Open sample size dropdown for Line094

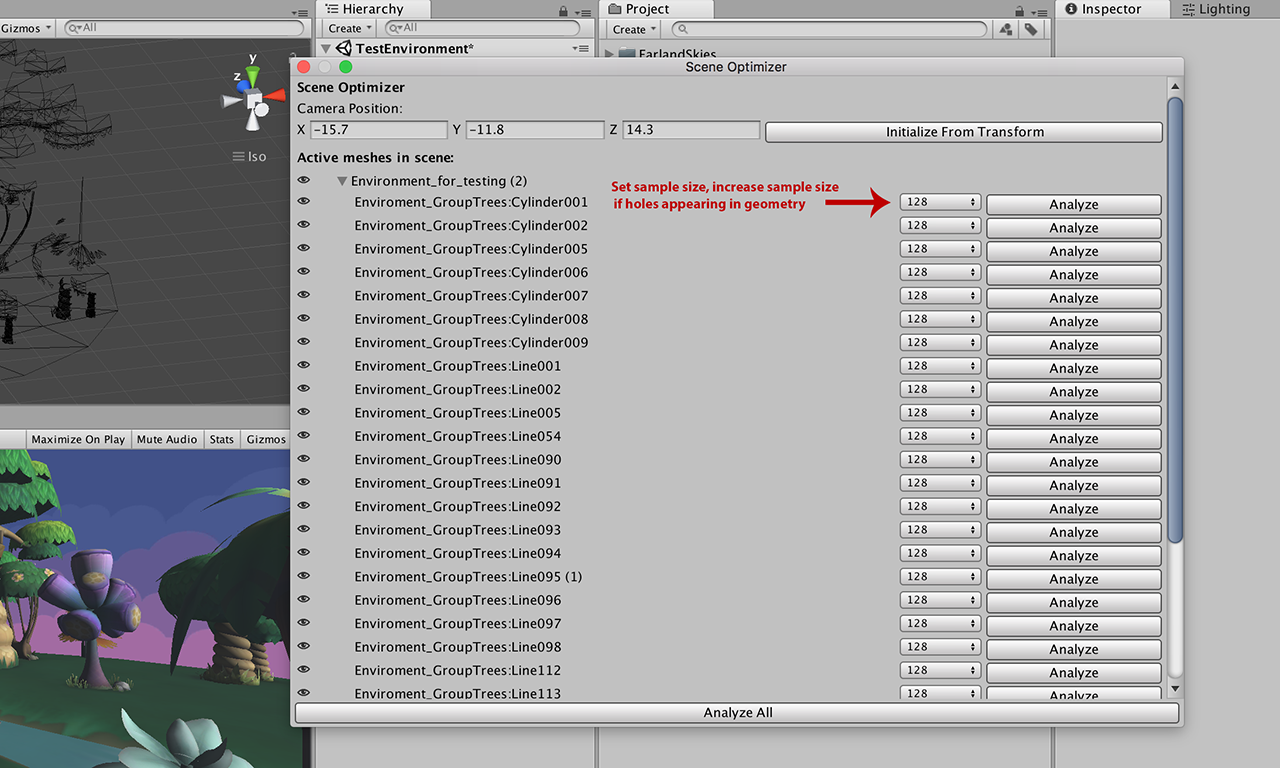940,553
